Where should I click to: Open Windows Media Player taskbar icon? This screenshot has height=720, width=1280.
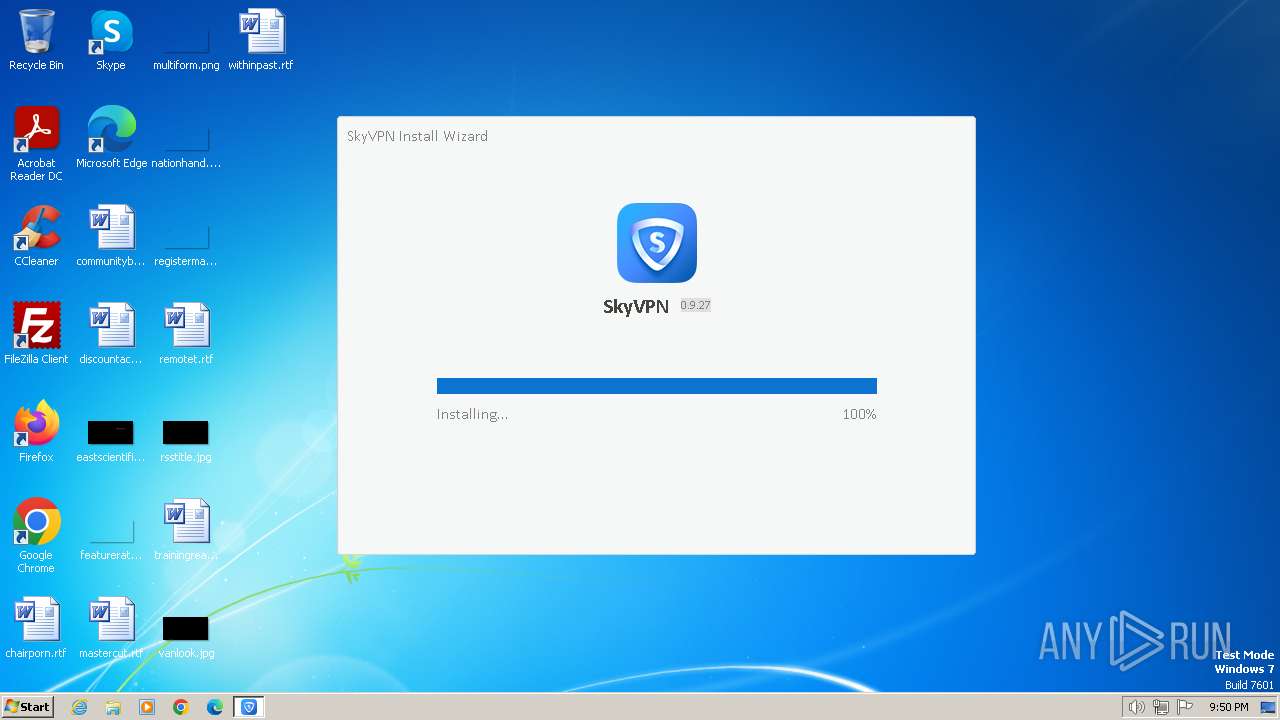coord(147,707)
